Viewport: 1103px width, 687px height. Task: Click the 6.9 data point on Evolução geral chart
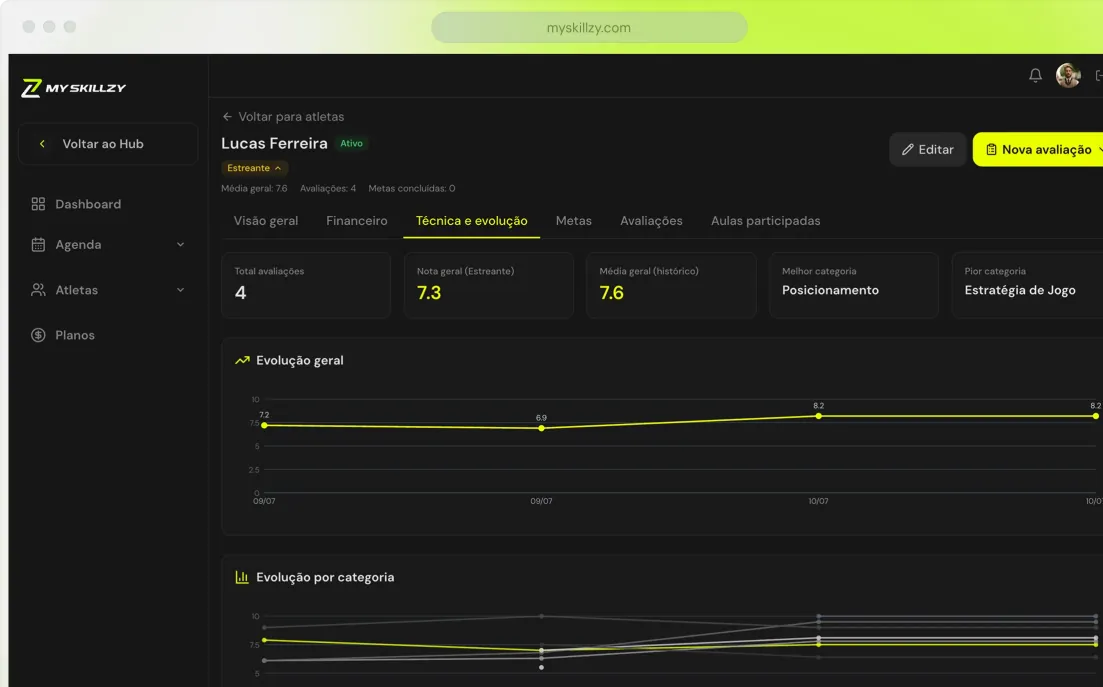point(541,428)
